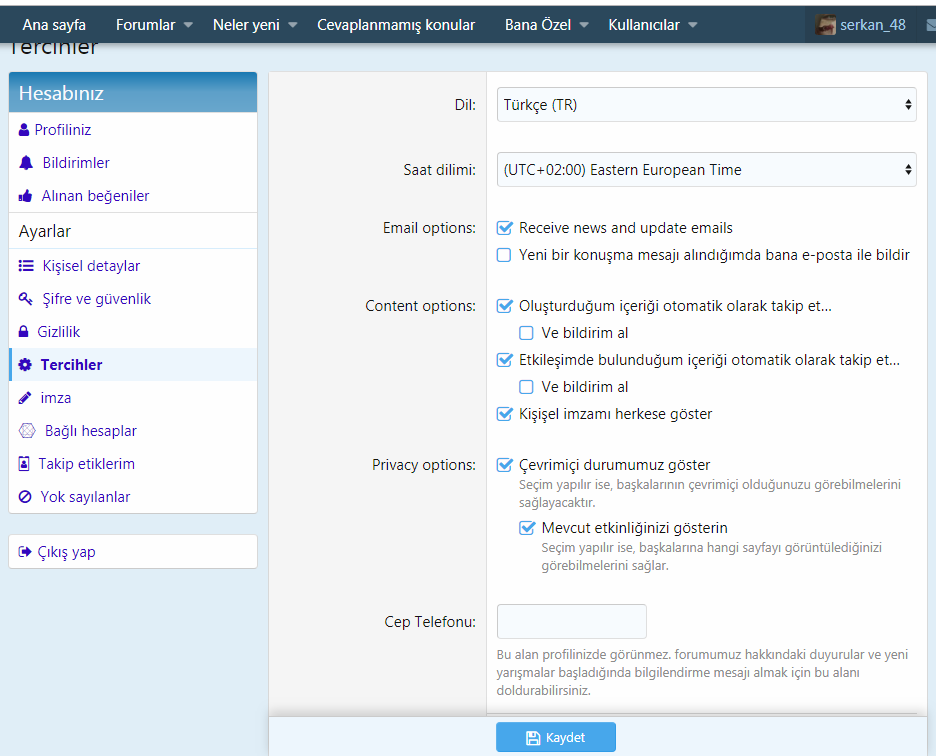936x756 pixels.
Task: Toggle Etkileşimde bulunduğum içeriği otomatik takip et
Action: [504, 360]
